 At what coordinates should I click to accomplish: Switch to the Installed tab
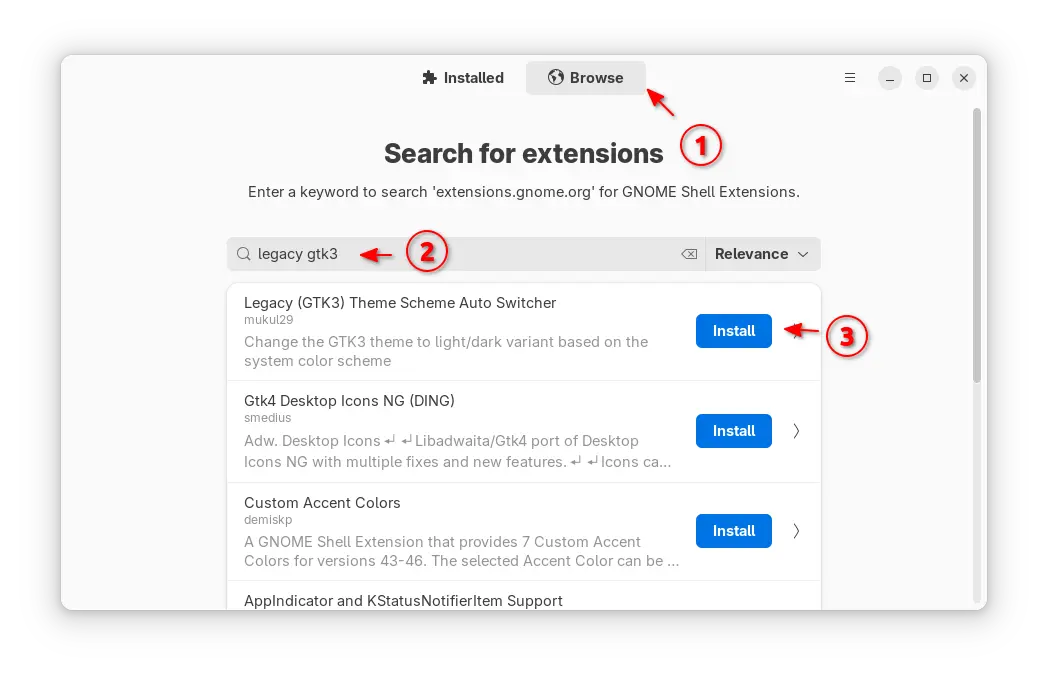coord(463,78)
